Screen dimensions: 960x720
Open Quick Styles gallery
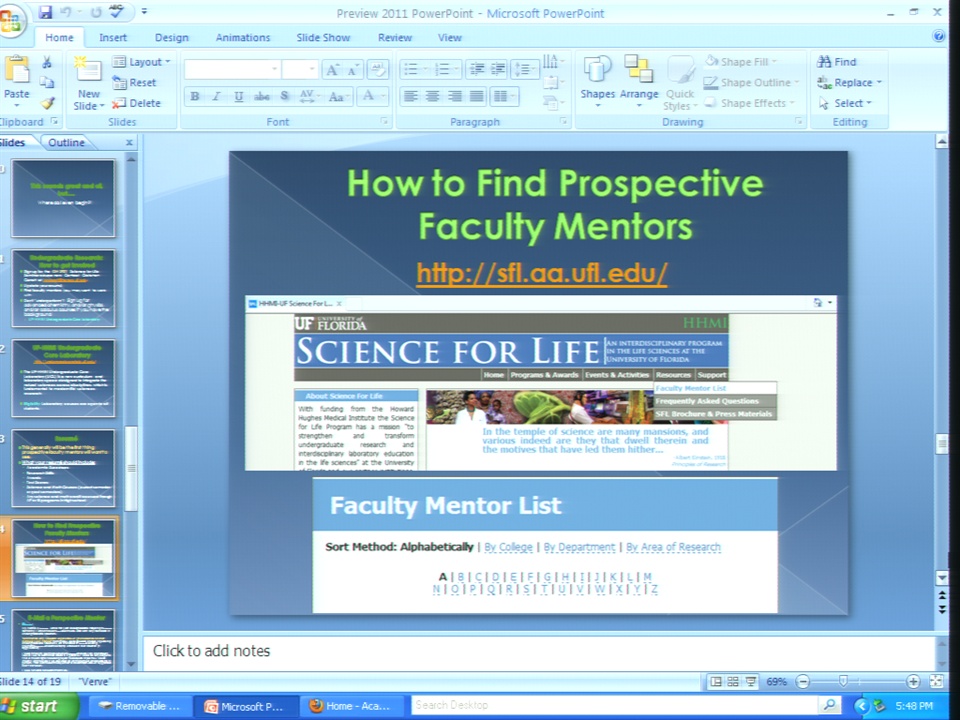[x=680, y=83]
